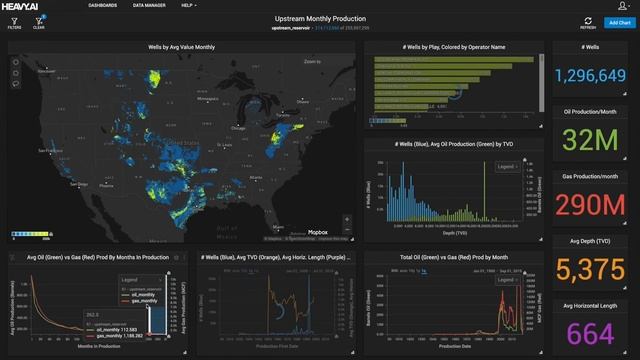Click the 290M gas production value
Viewport: 640px width, 360px height.
click(590, 204)
